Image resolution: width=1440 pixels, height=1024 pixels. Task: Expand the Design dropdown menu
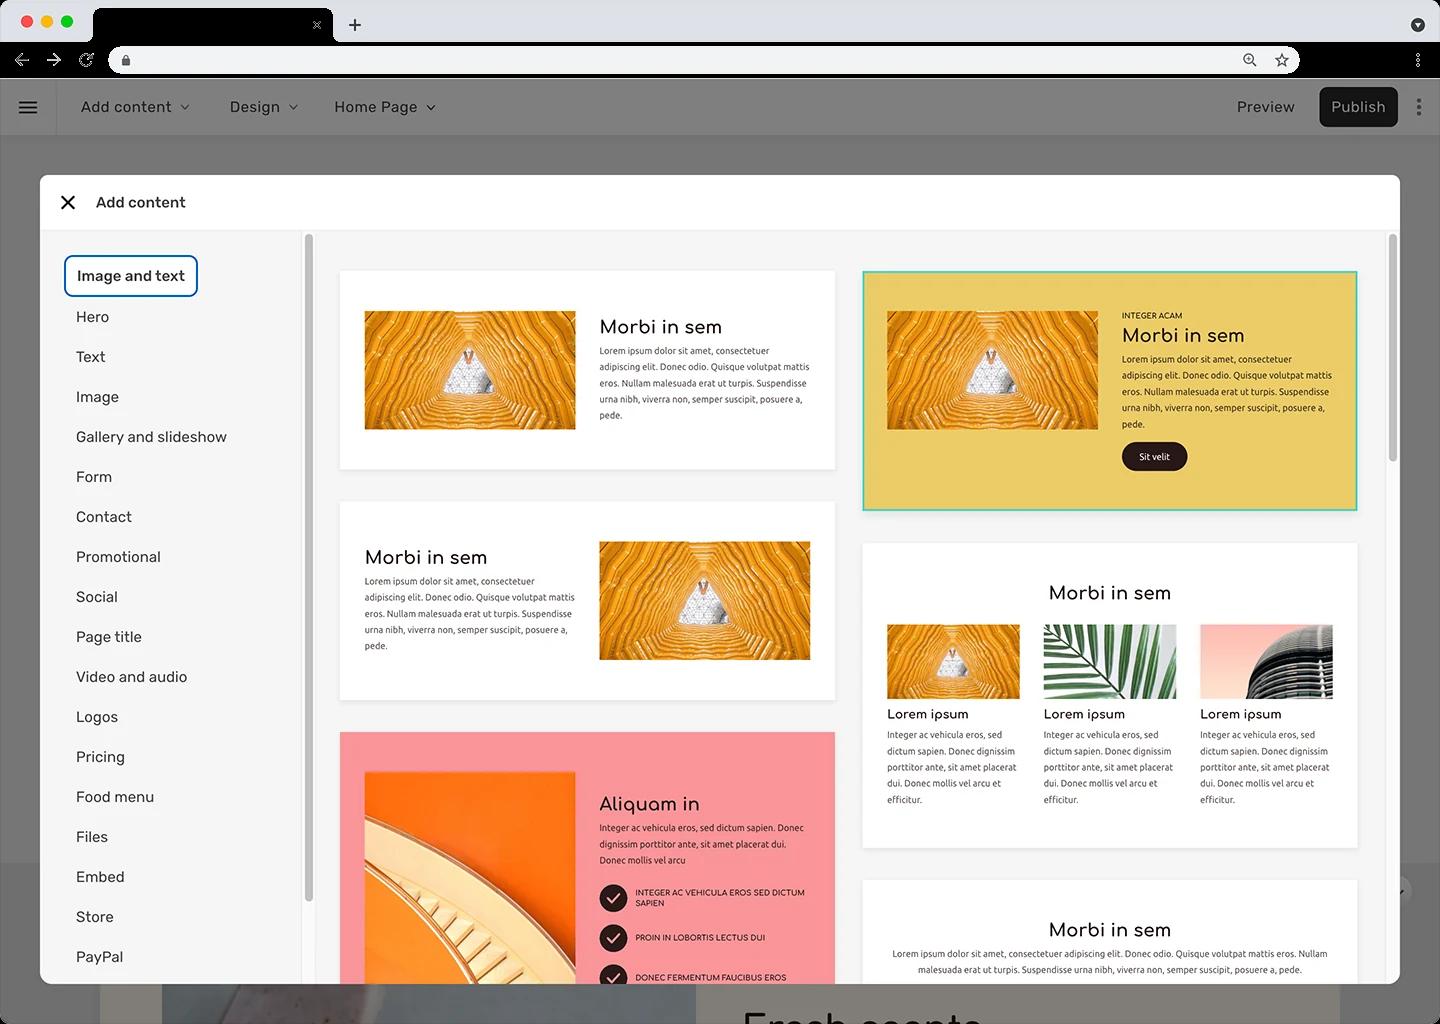264,107
